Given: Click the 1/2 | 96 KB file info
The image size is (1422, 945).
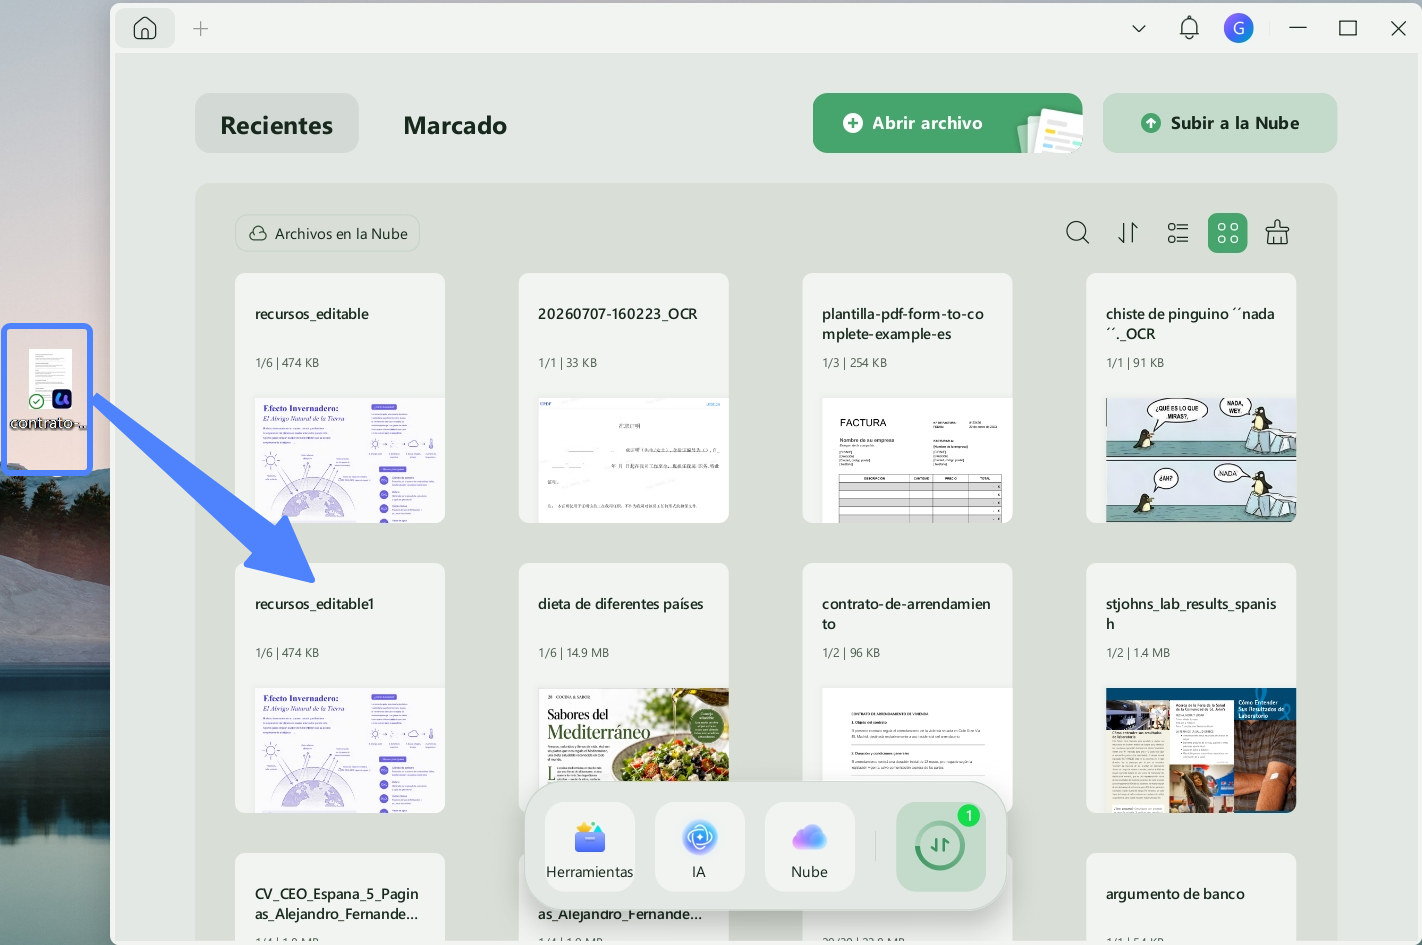Looking at the screenshot, I should tap(851, 653).
